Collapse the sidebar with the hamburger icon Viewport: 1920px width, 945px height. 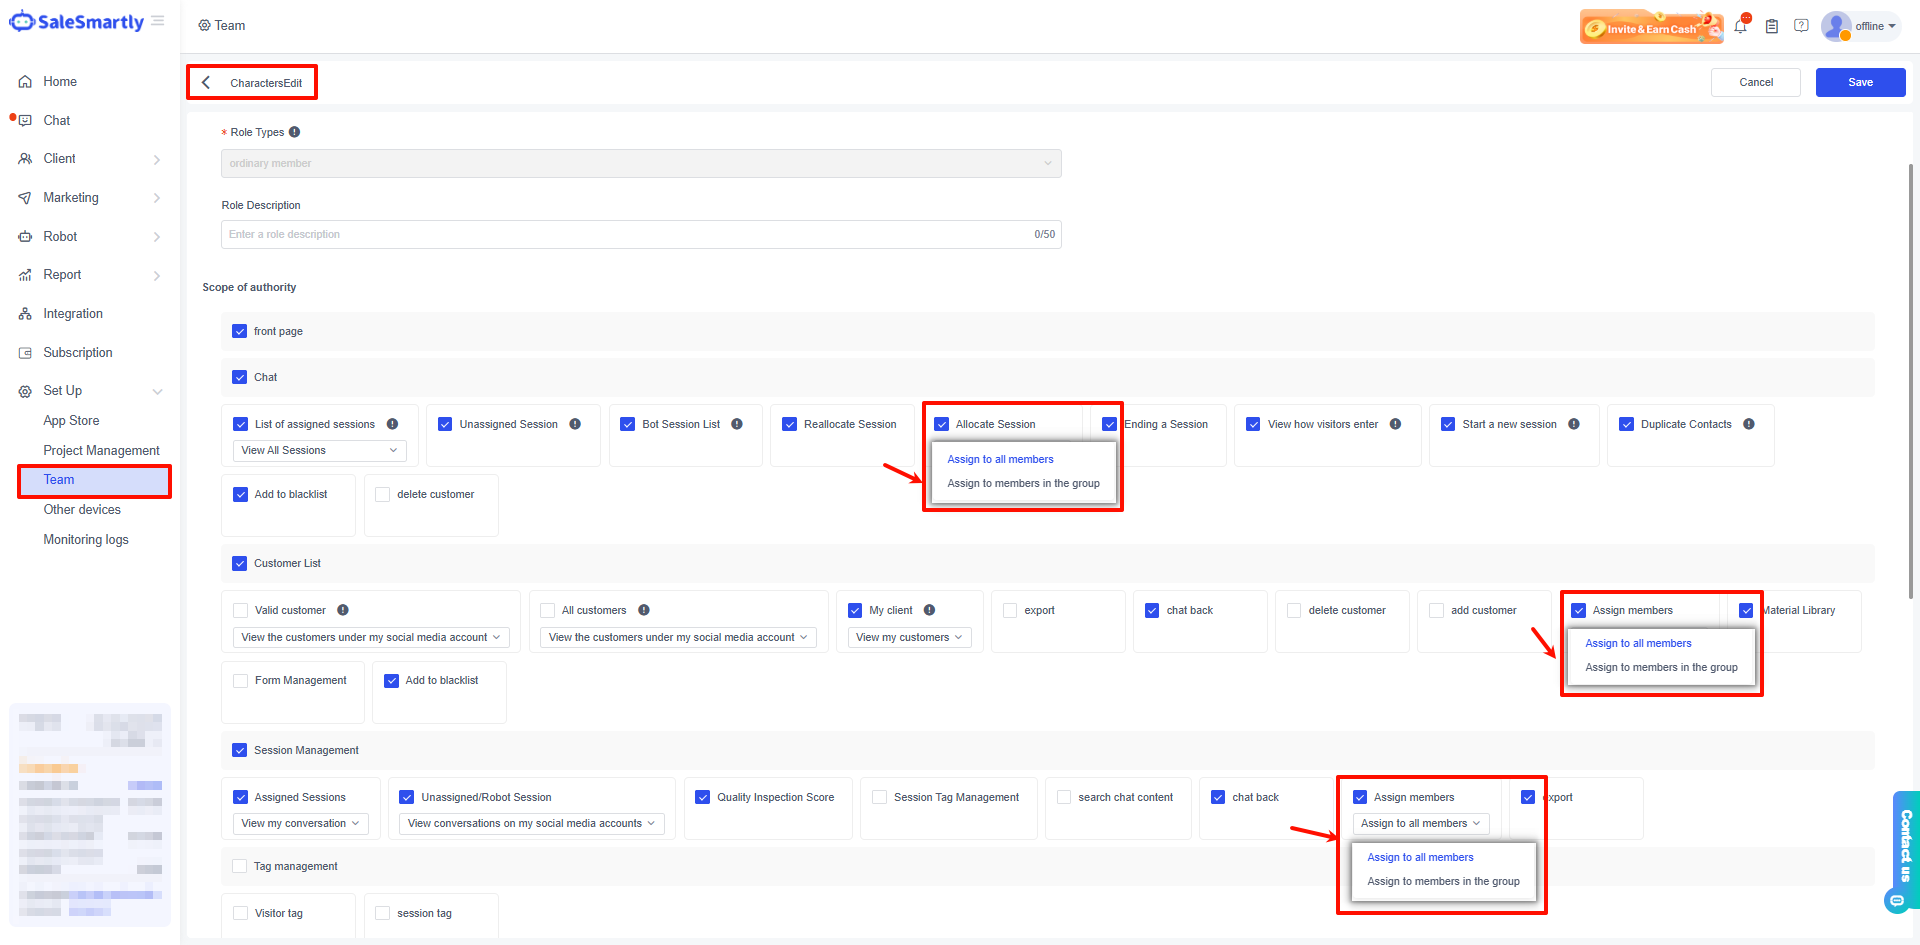[x=158, y=21]
